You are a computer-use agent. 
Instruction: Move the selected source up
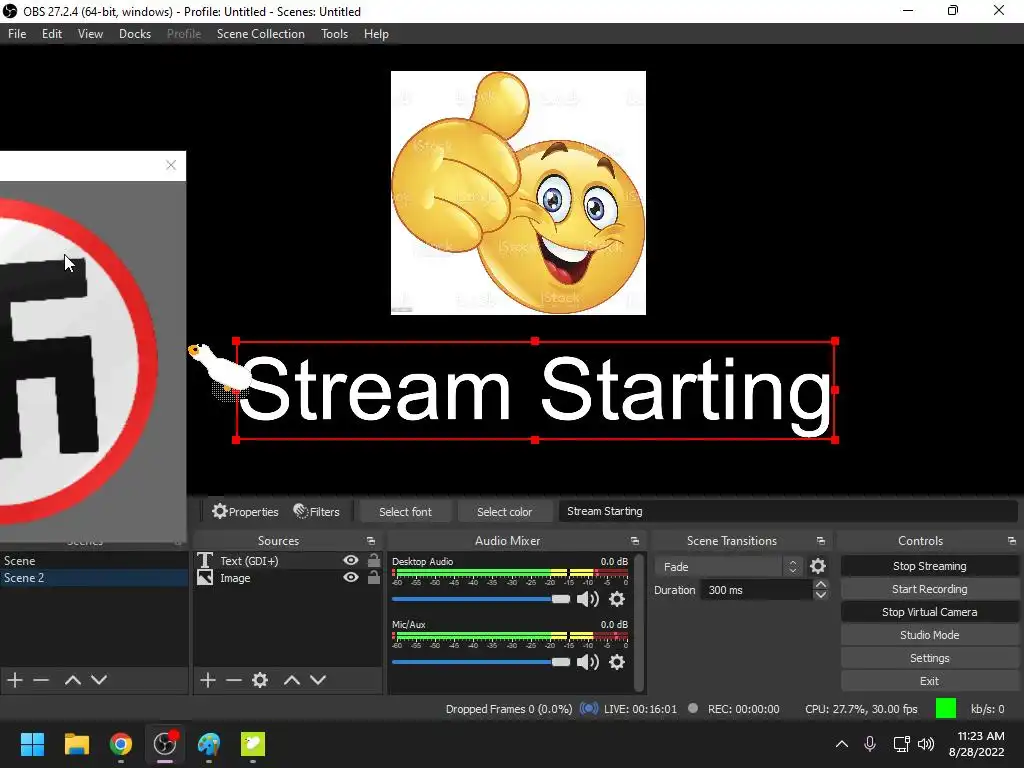(292, 680)
